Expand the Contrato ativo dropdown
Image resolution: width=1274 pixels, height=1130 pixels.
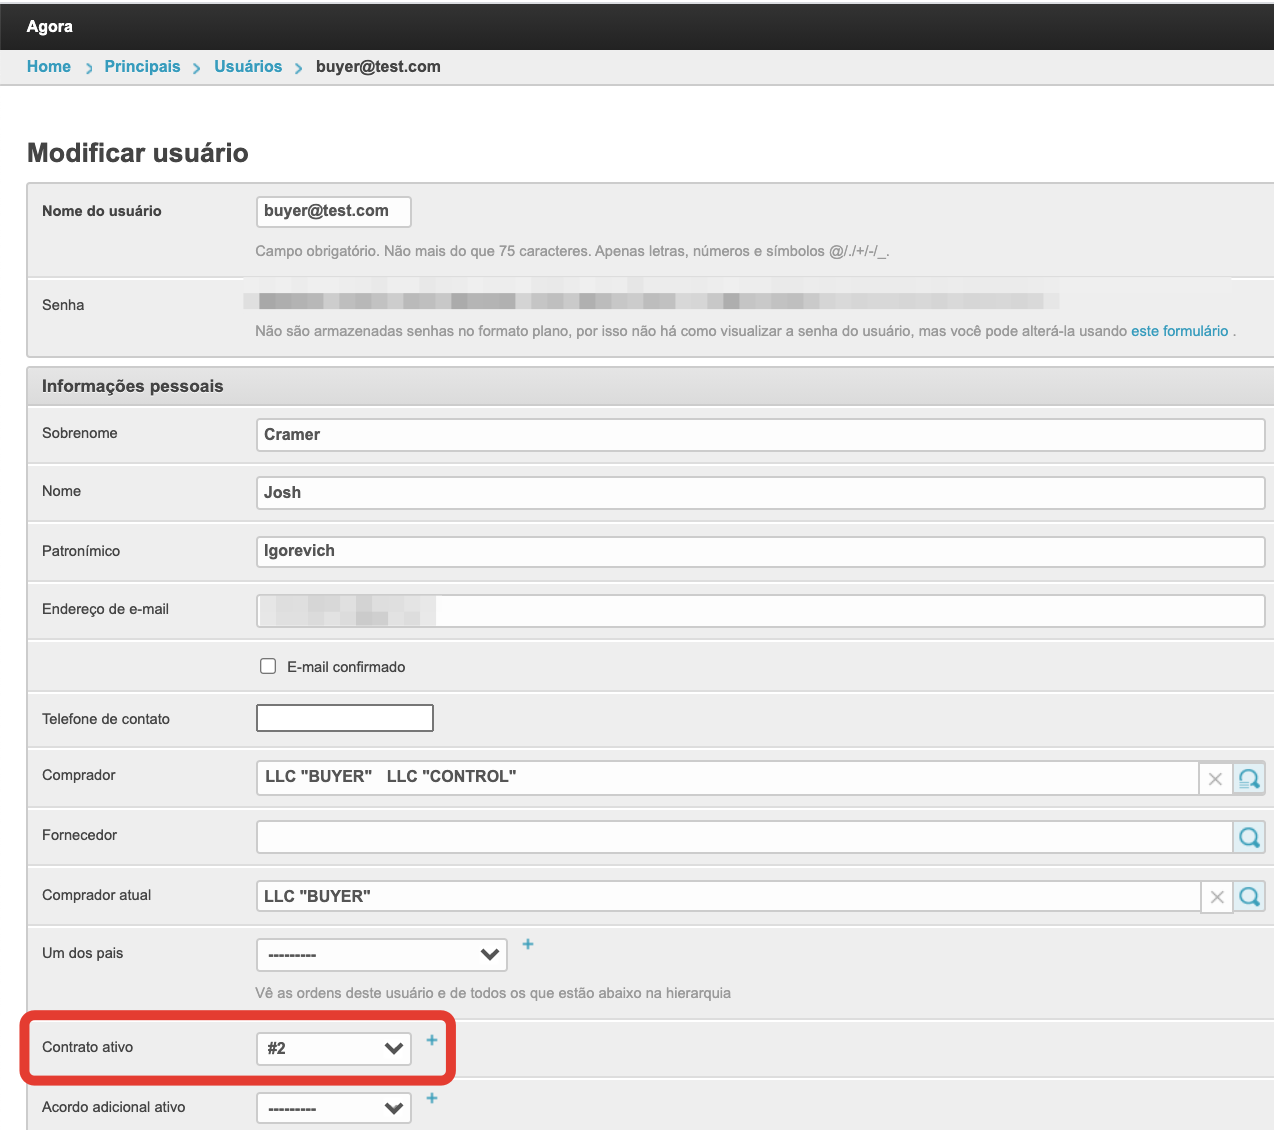[334, 1048]
